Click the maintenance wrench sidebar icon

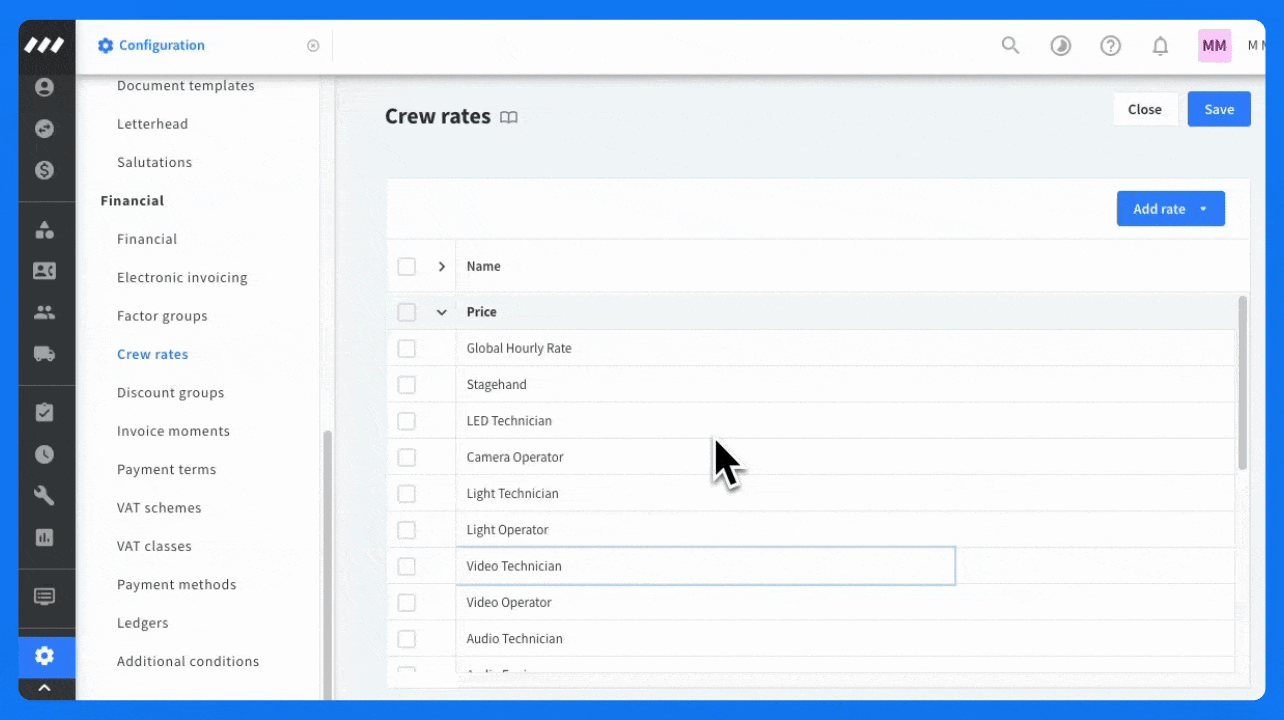coord(44,495)
